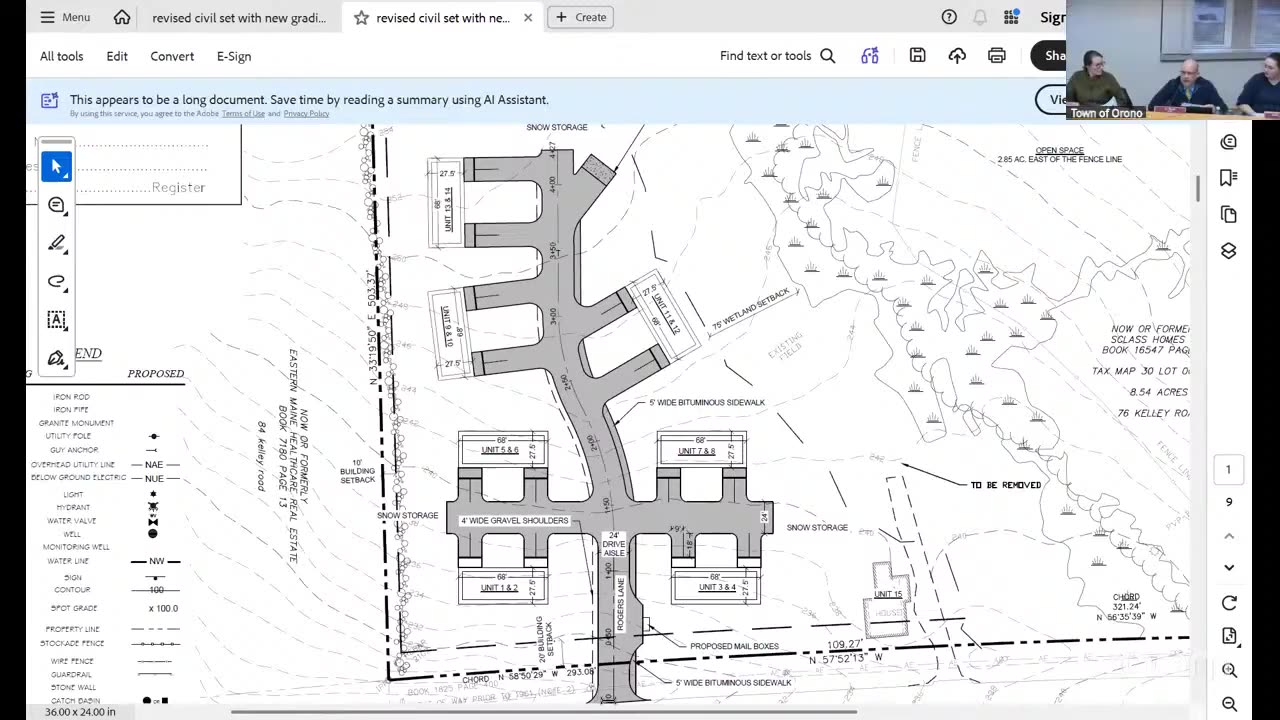1280x720 pixels.
Task: Choose the Select arrow tool
Action: point(56,166)
